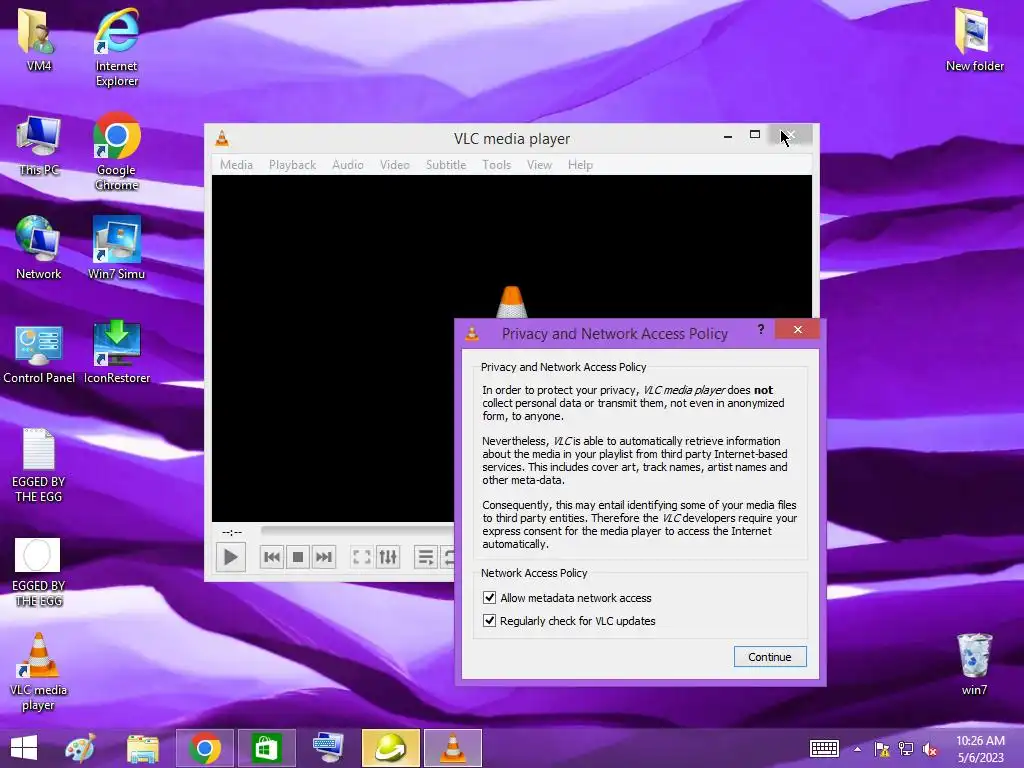Open the View menu
The width and height of the screenshot is (1024, 768).
point(539,165)
